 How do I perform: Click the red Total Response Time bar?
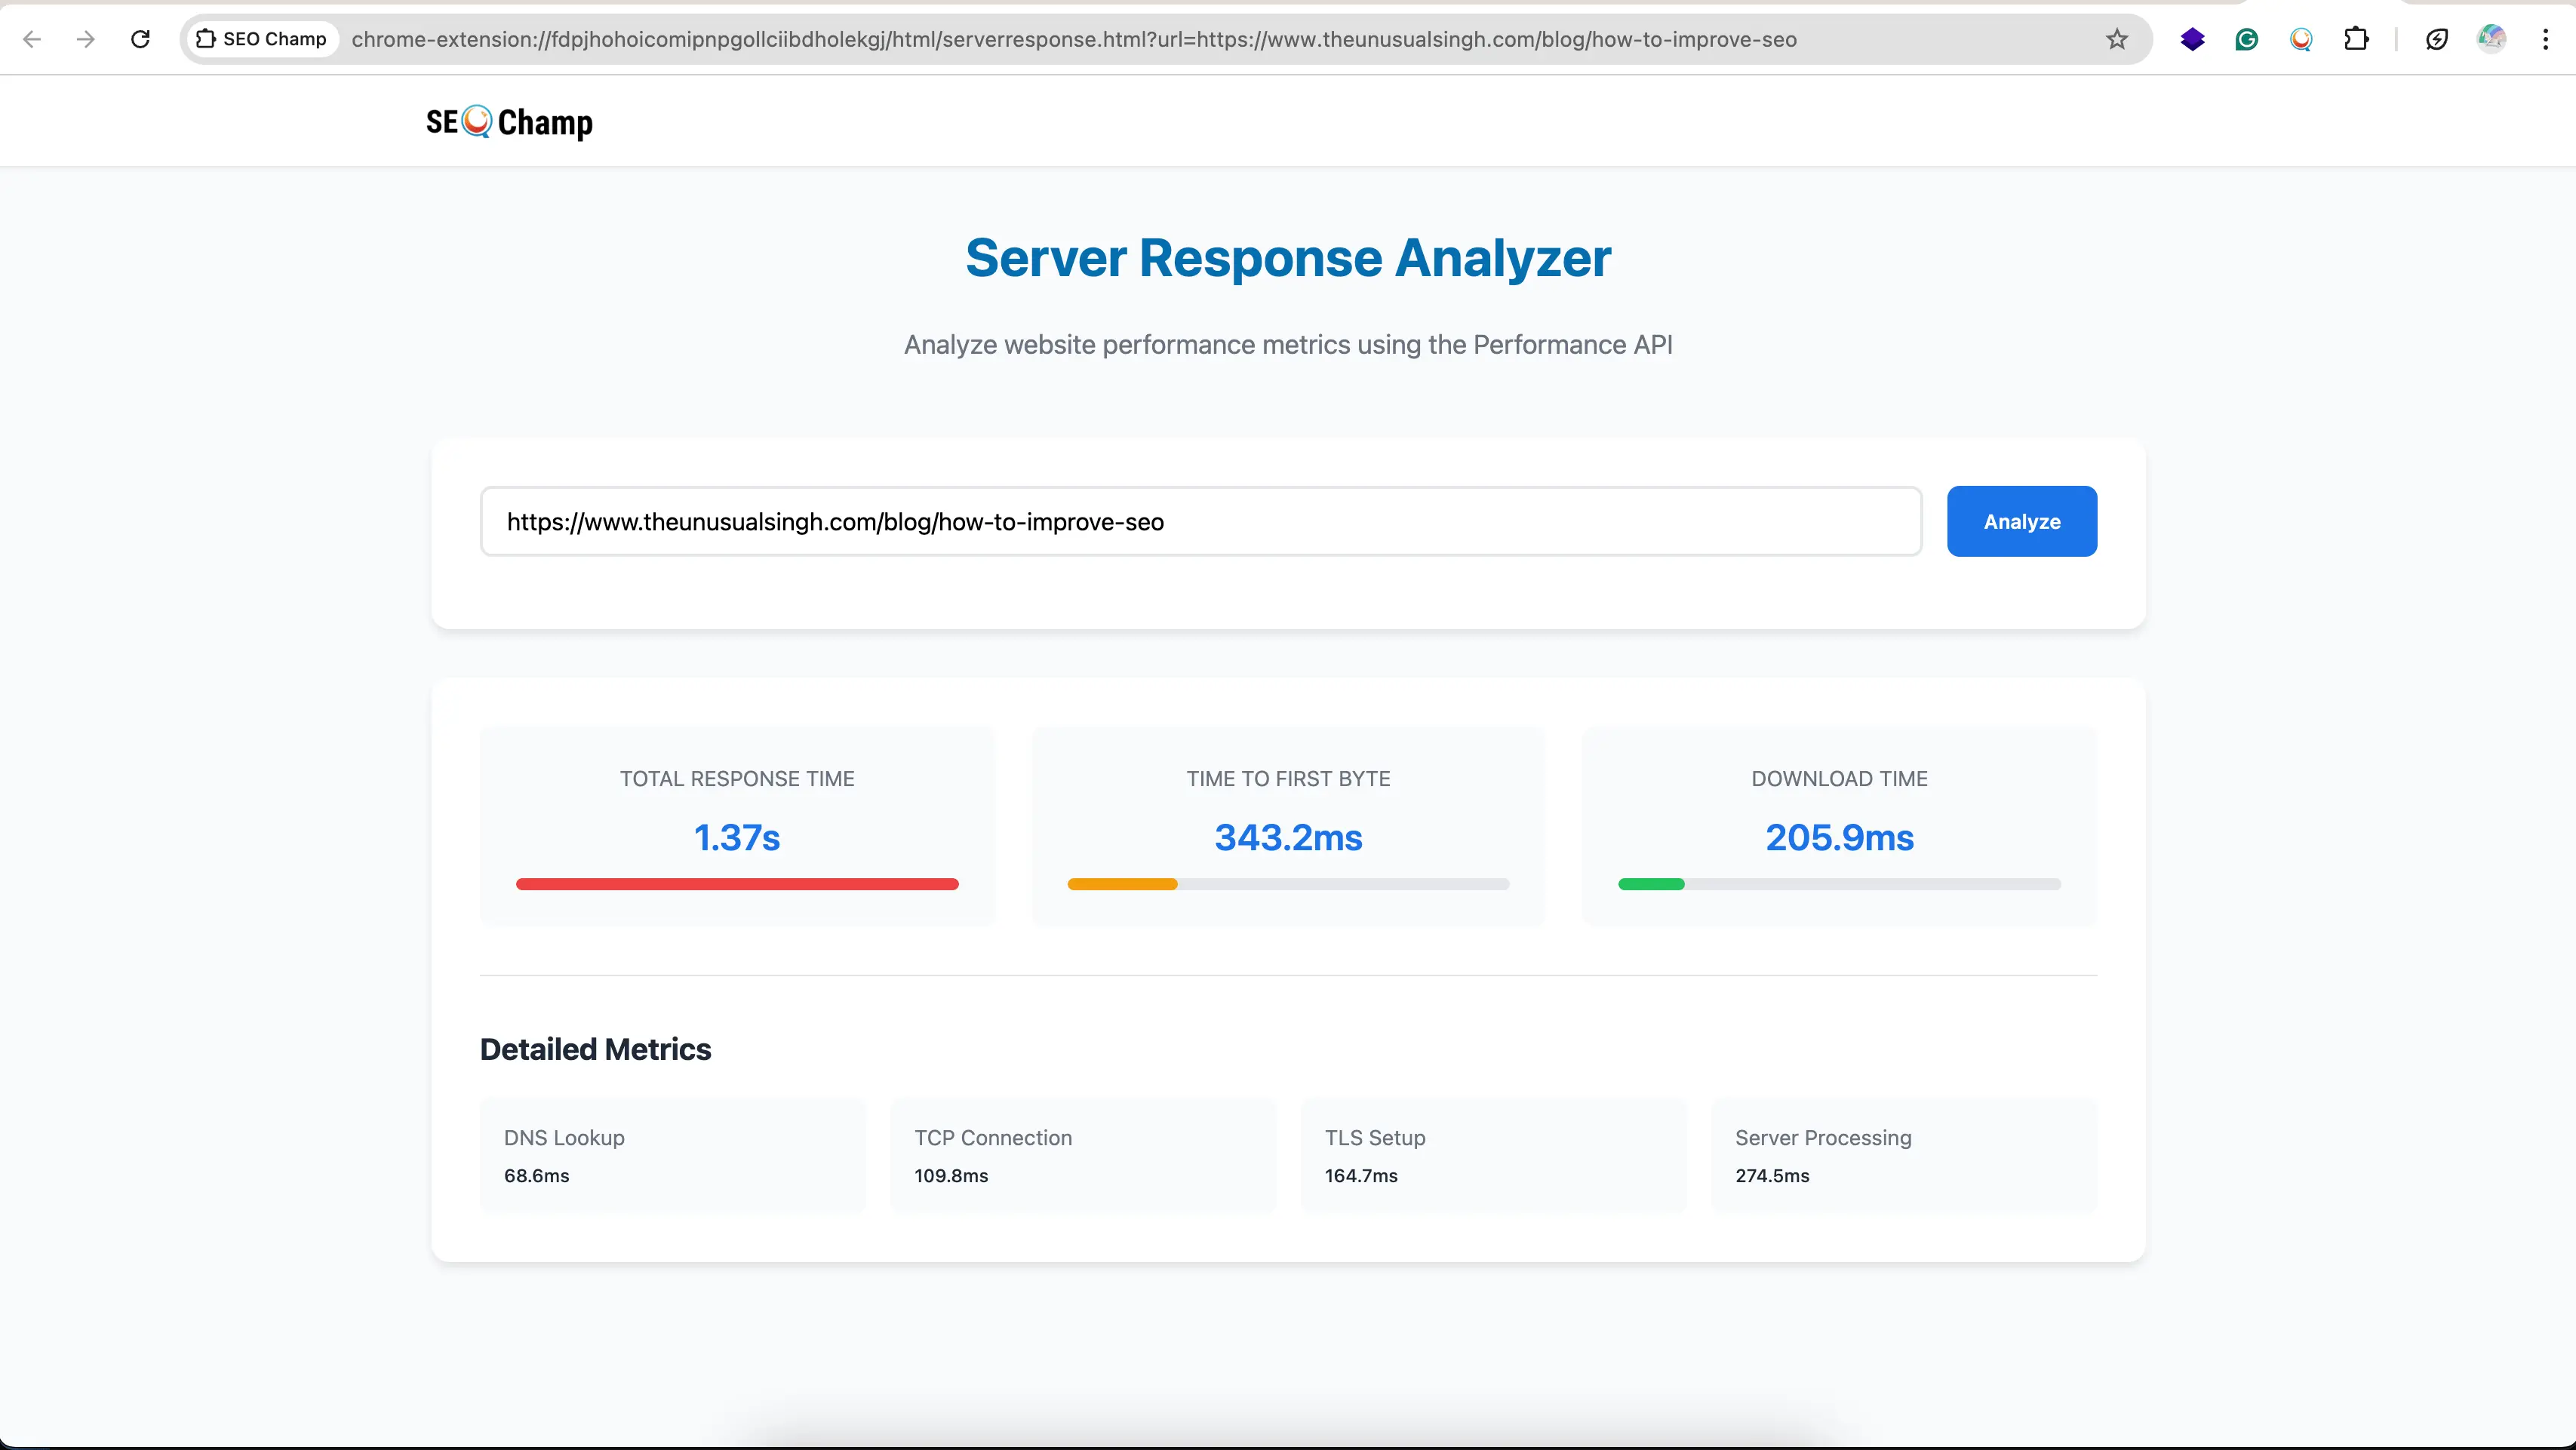(x=737, y=884)
